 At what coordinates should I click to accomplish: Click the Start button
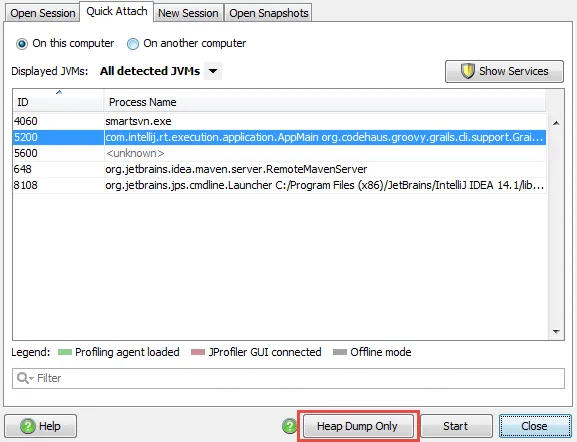pos(456,426)
